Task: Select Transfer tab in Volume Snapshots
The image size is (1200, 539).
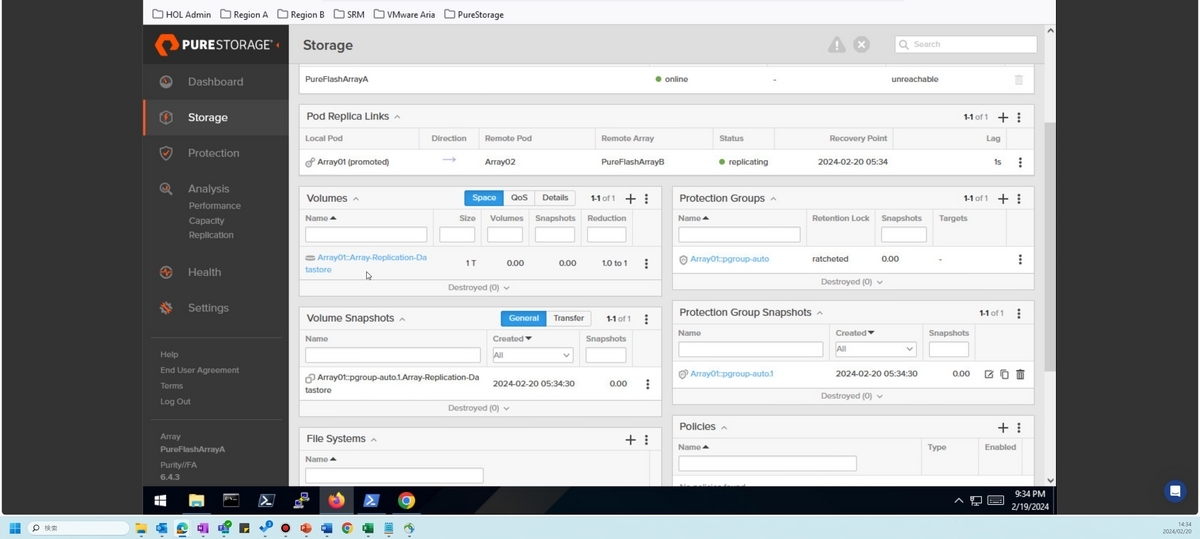Action: [x=568, y=318]
